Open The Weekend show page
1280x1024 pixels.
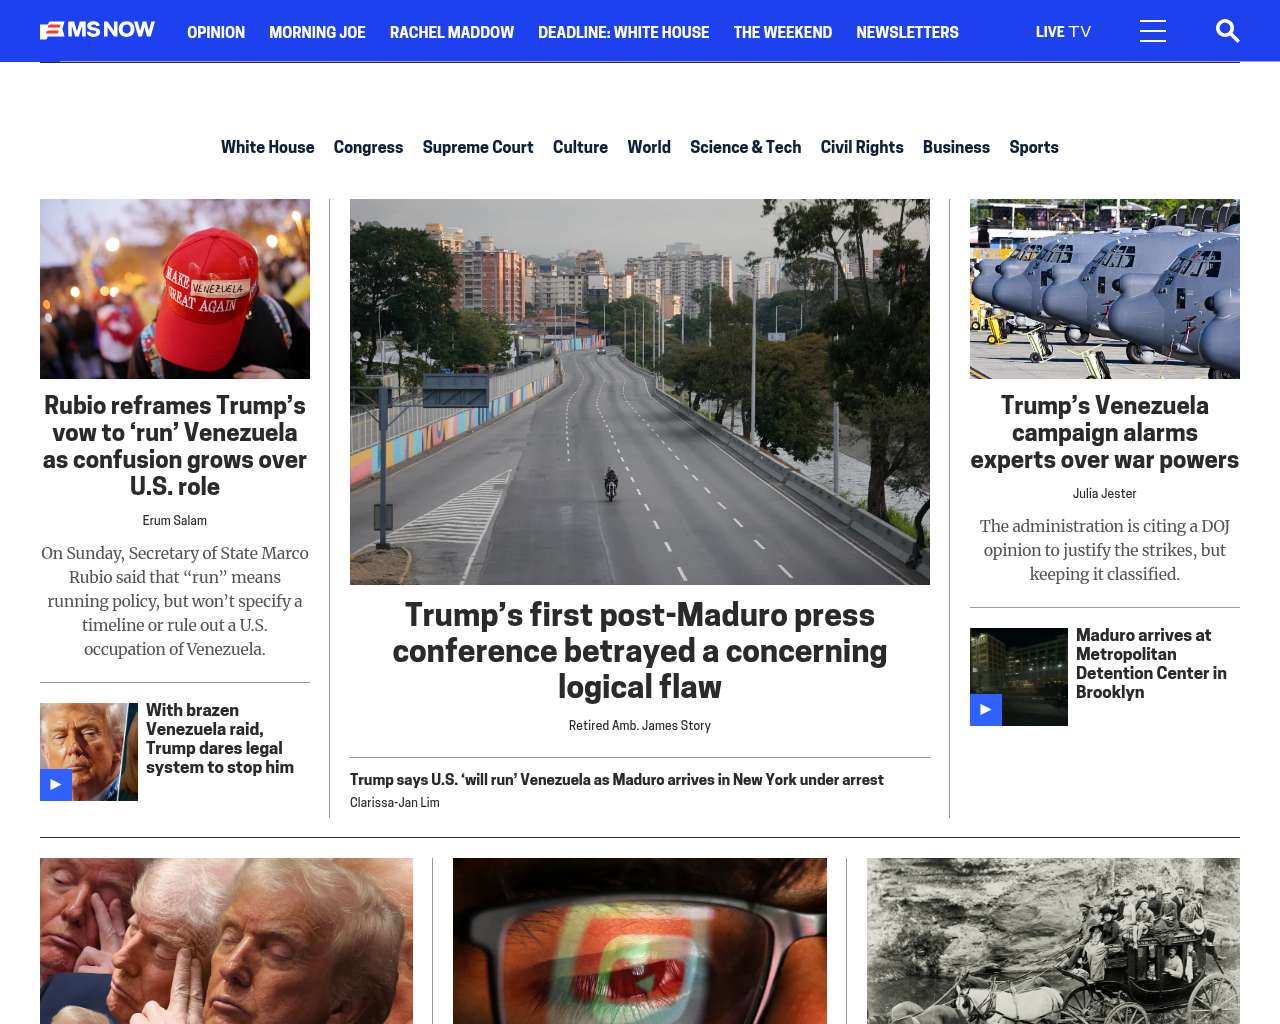[x=782, y=32]
